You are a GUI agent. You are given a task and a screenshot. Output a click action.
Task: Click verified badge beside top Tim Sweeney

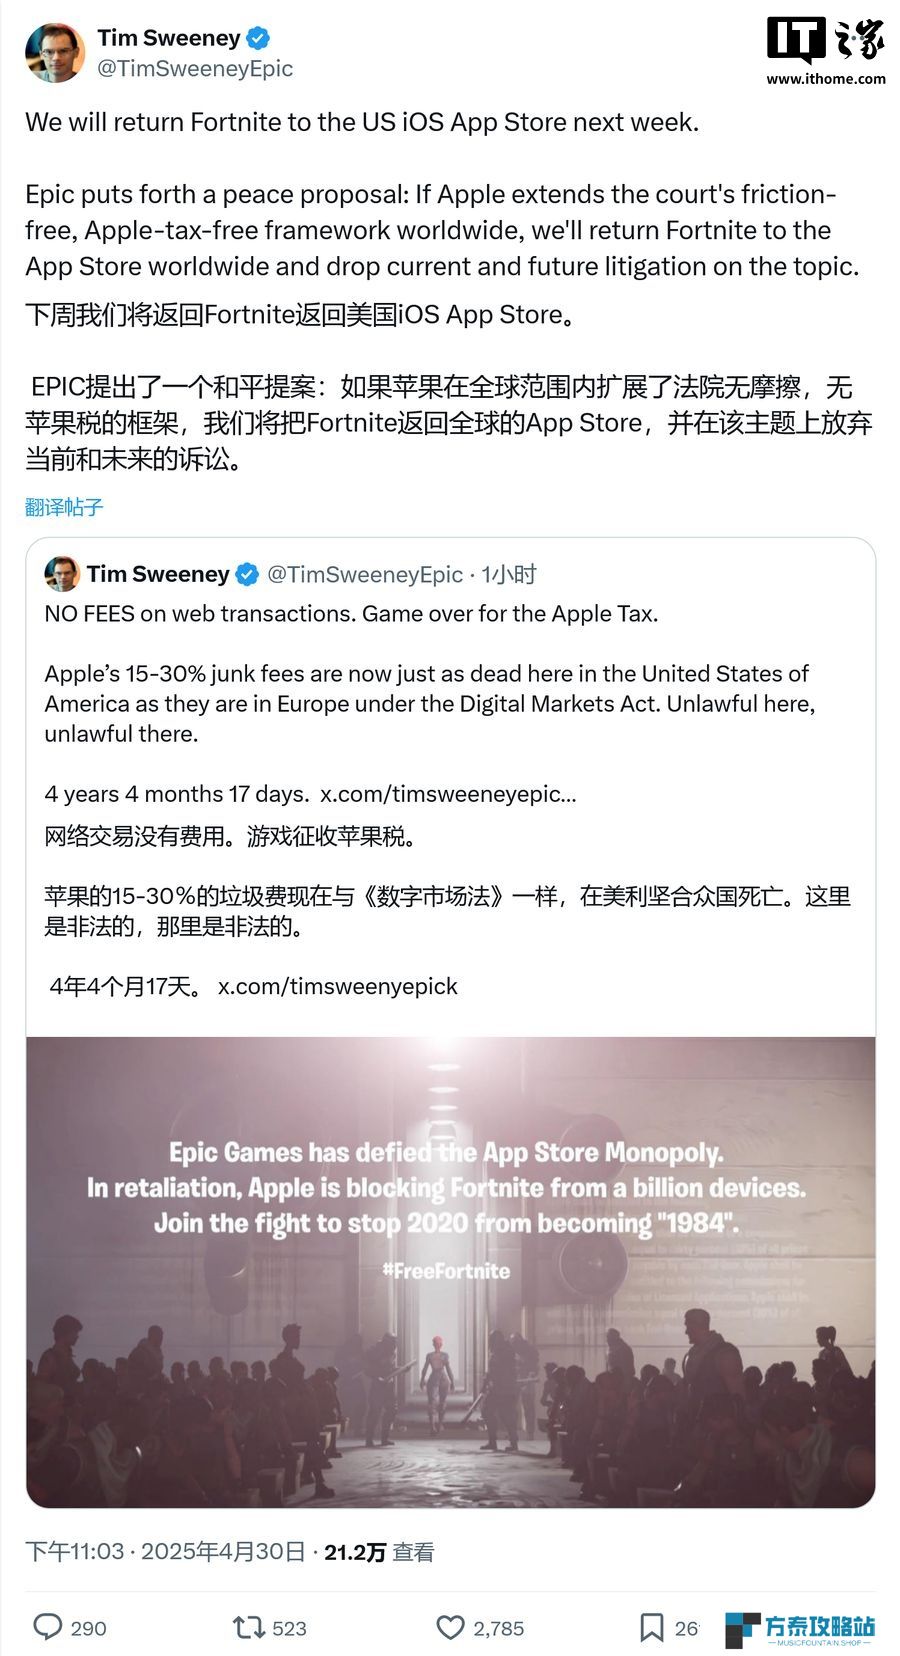[x=258, y=38]
